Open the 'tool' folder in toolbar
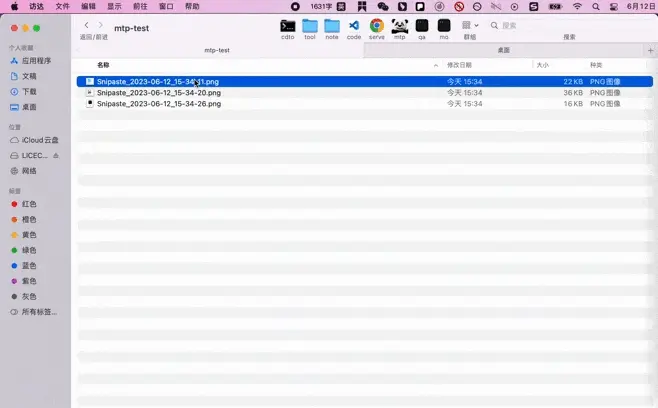The height and width of the screenshot is (408, 658). tap(310, 26)
